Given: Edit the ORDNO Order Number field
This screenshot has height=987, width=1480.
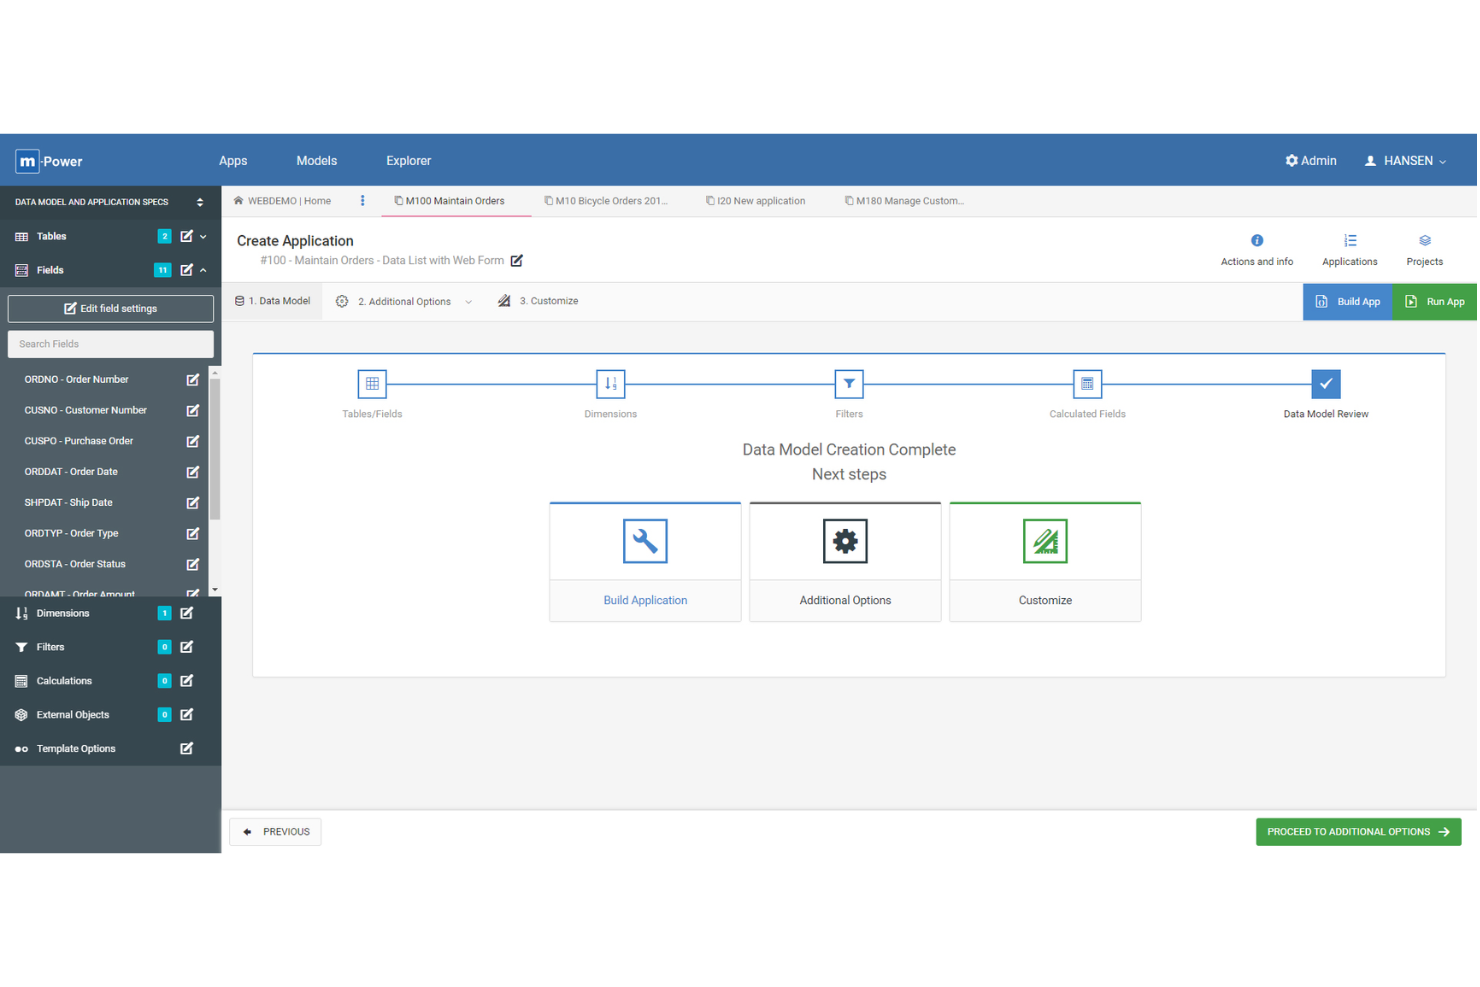Looking at the screenshot, I should pyautogui.click(x=192, y=379).
